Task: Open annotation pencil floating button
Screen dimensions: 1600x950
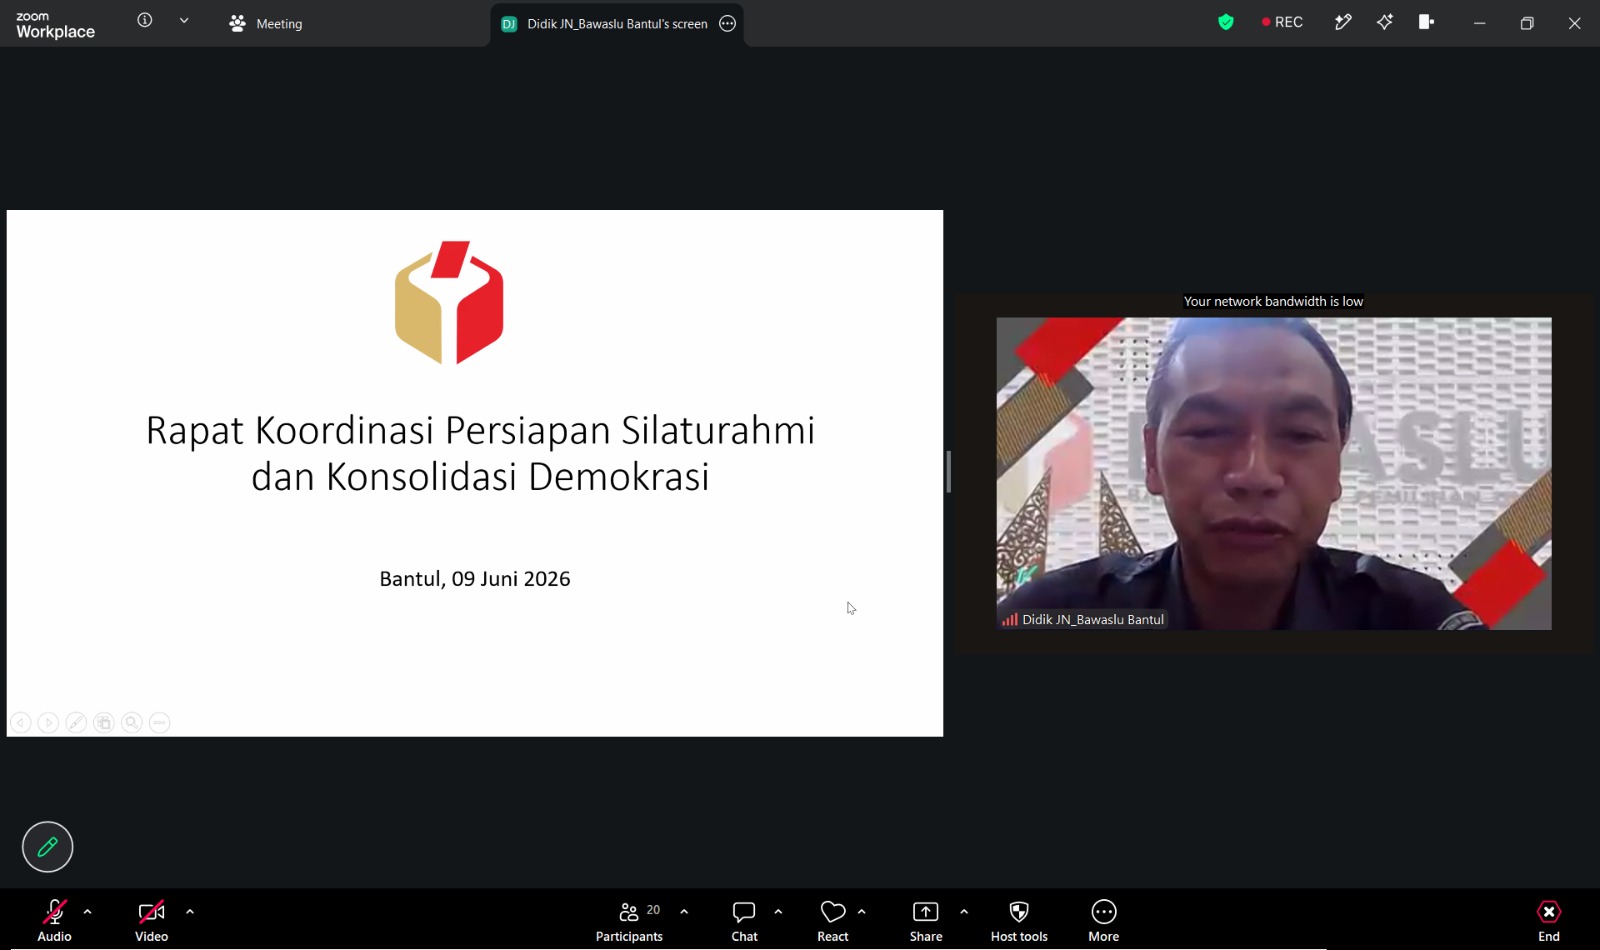Action: [47, 847]
